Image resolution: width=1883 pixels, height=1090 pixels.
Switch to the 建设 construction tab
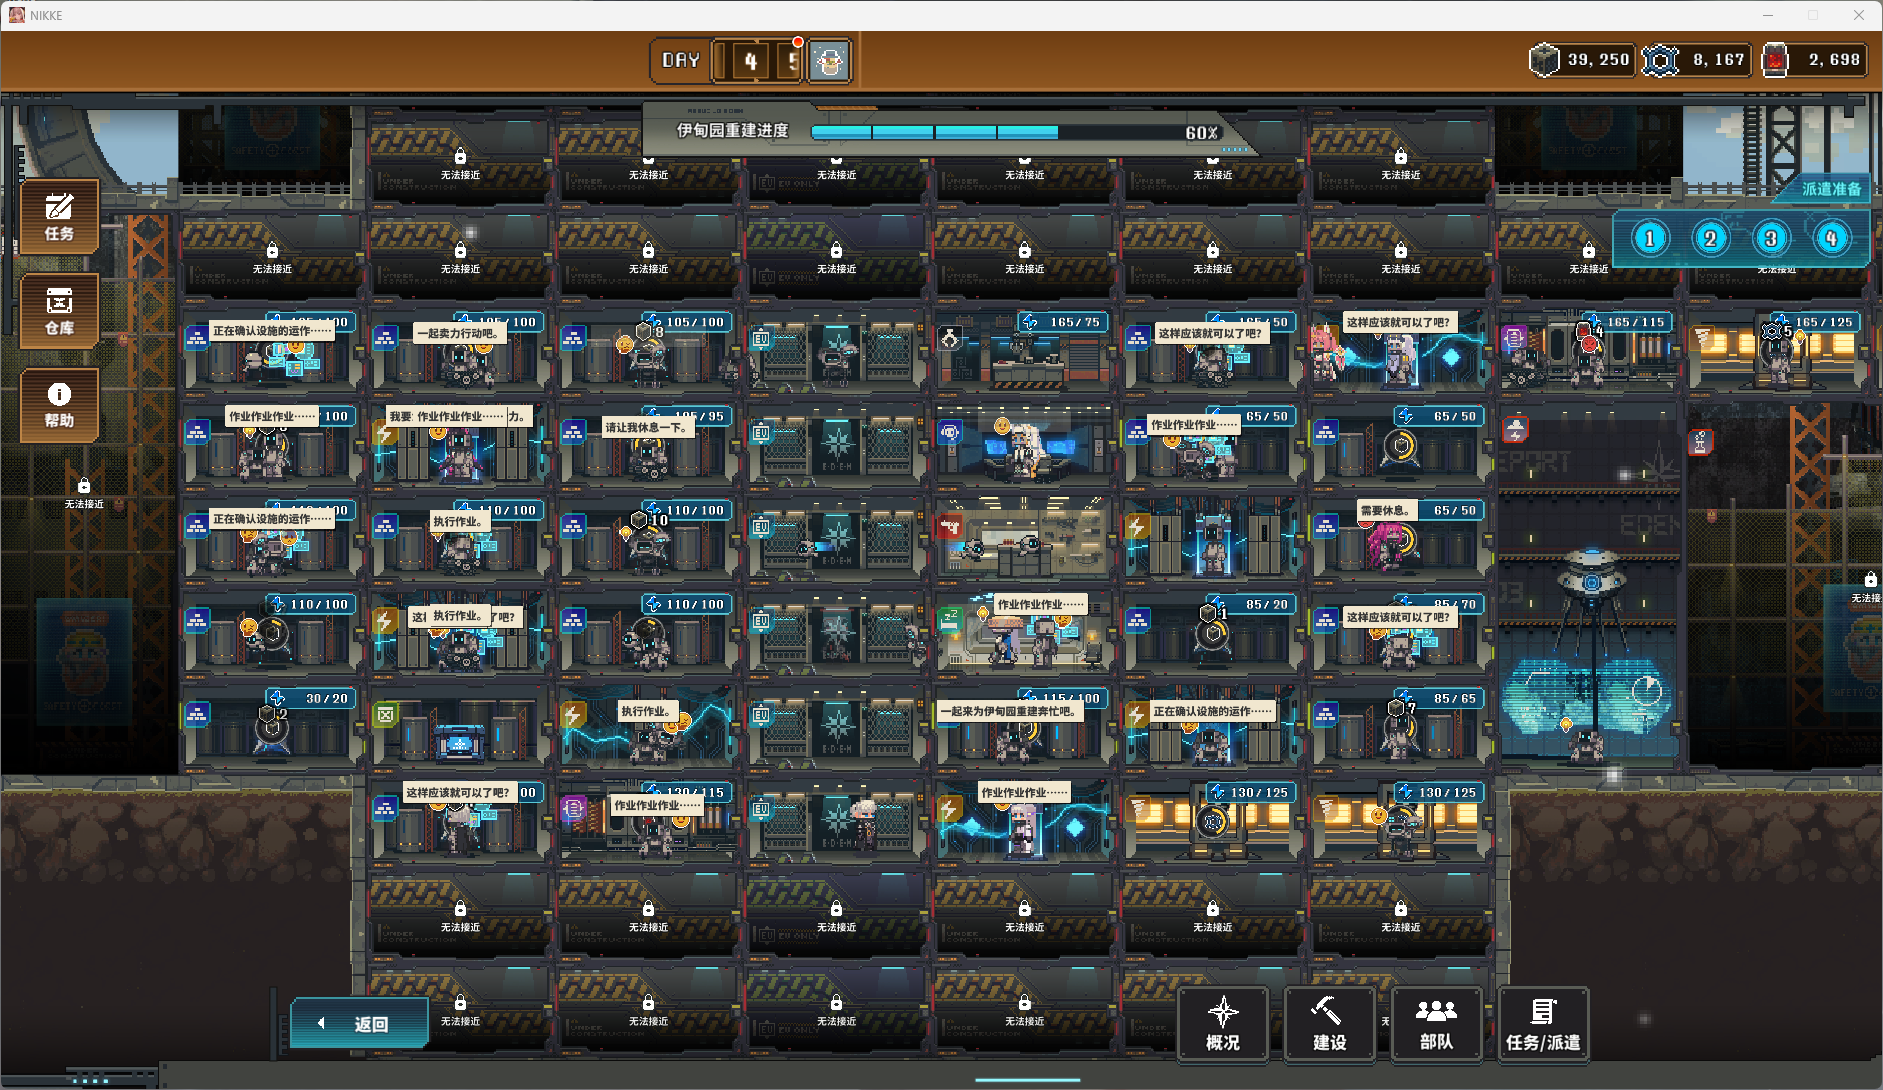[x=1329, y=1024]
